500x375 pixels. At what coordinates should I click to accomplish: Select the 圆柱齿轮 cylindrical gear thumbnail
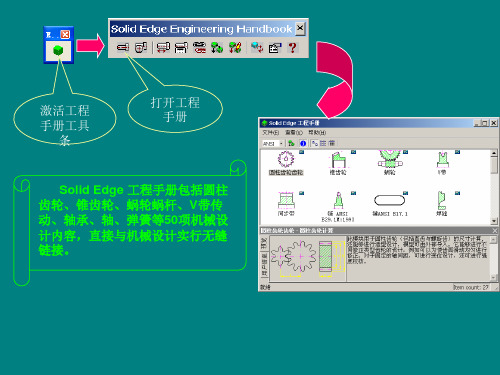point(286,163)
